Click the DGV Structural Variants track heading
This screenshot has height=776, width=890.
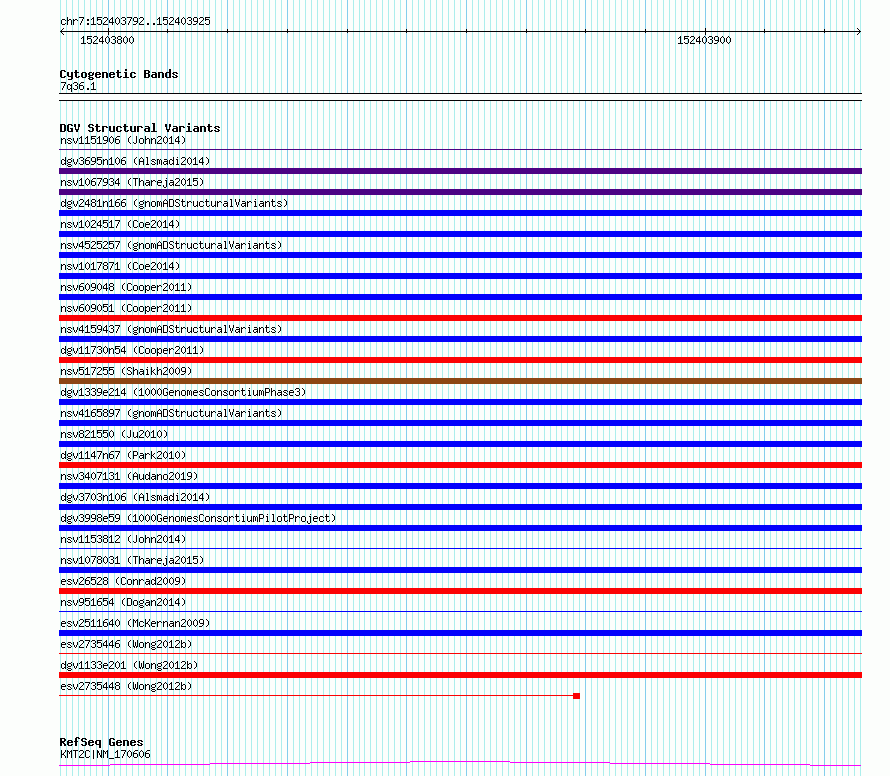point(140,128)
